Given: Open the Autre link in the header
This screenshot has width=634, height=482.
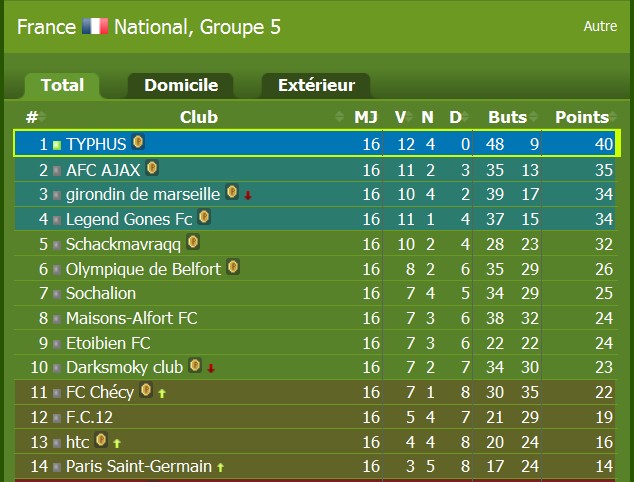Looking at the screenshot, I should (x=600, y=26).
